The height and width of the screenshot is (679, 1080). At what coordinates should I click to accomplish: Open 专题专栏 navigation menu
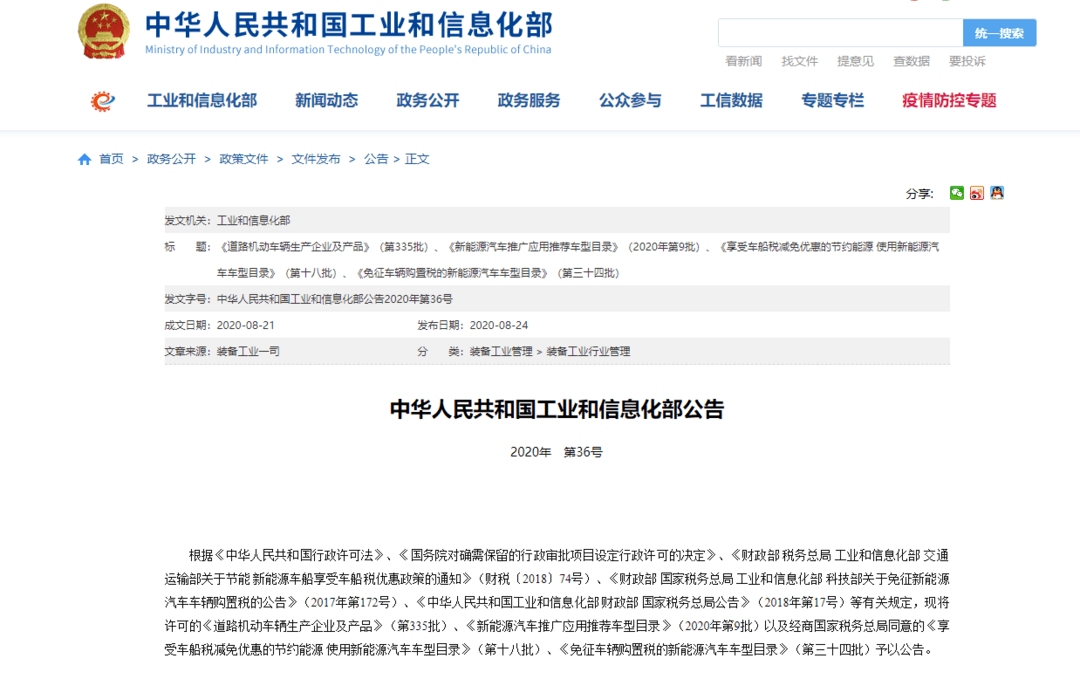pyautogui.click(x=833, y=101)
